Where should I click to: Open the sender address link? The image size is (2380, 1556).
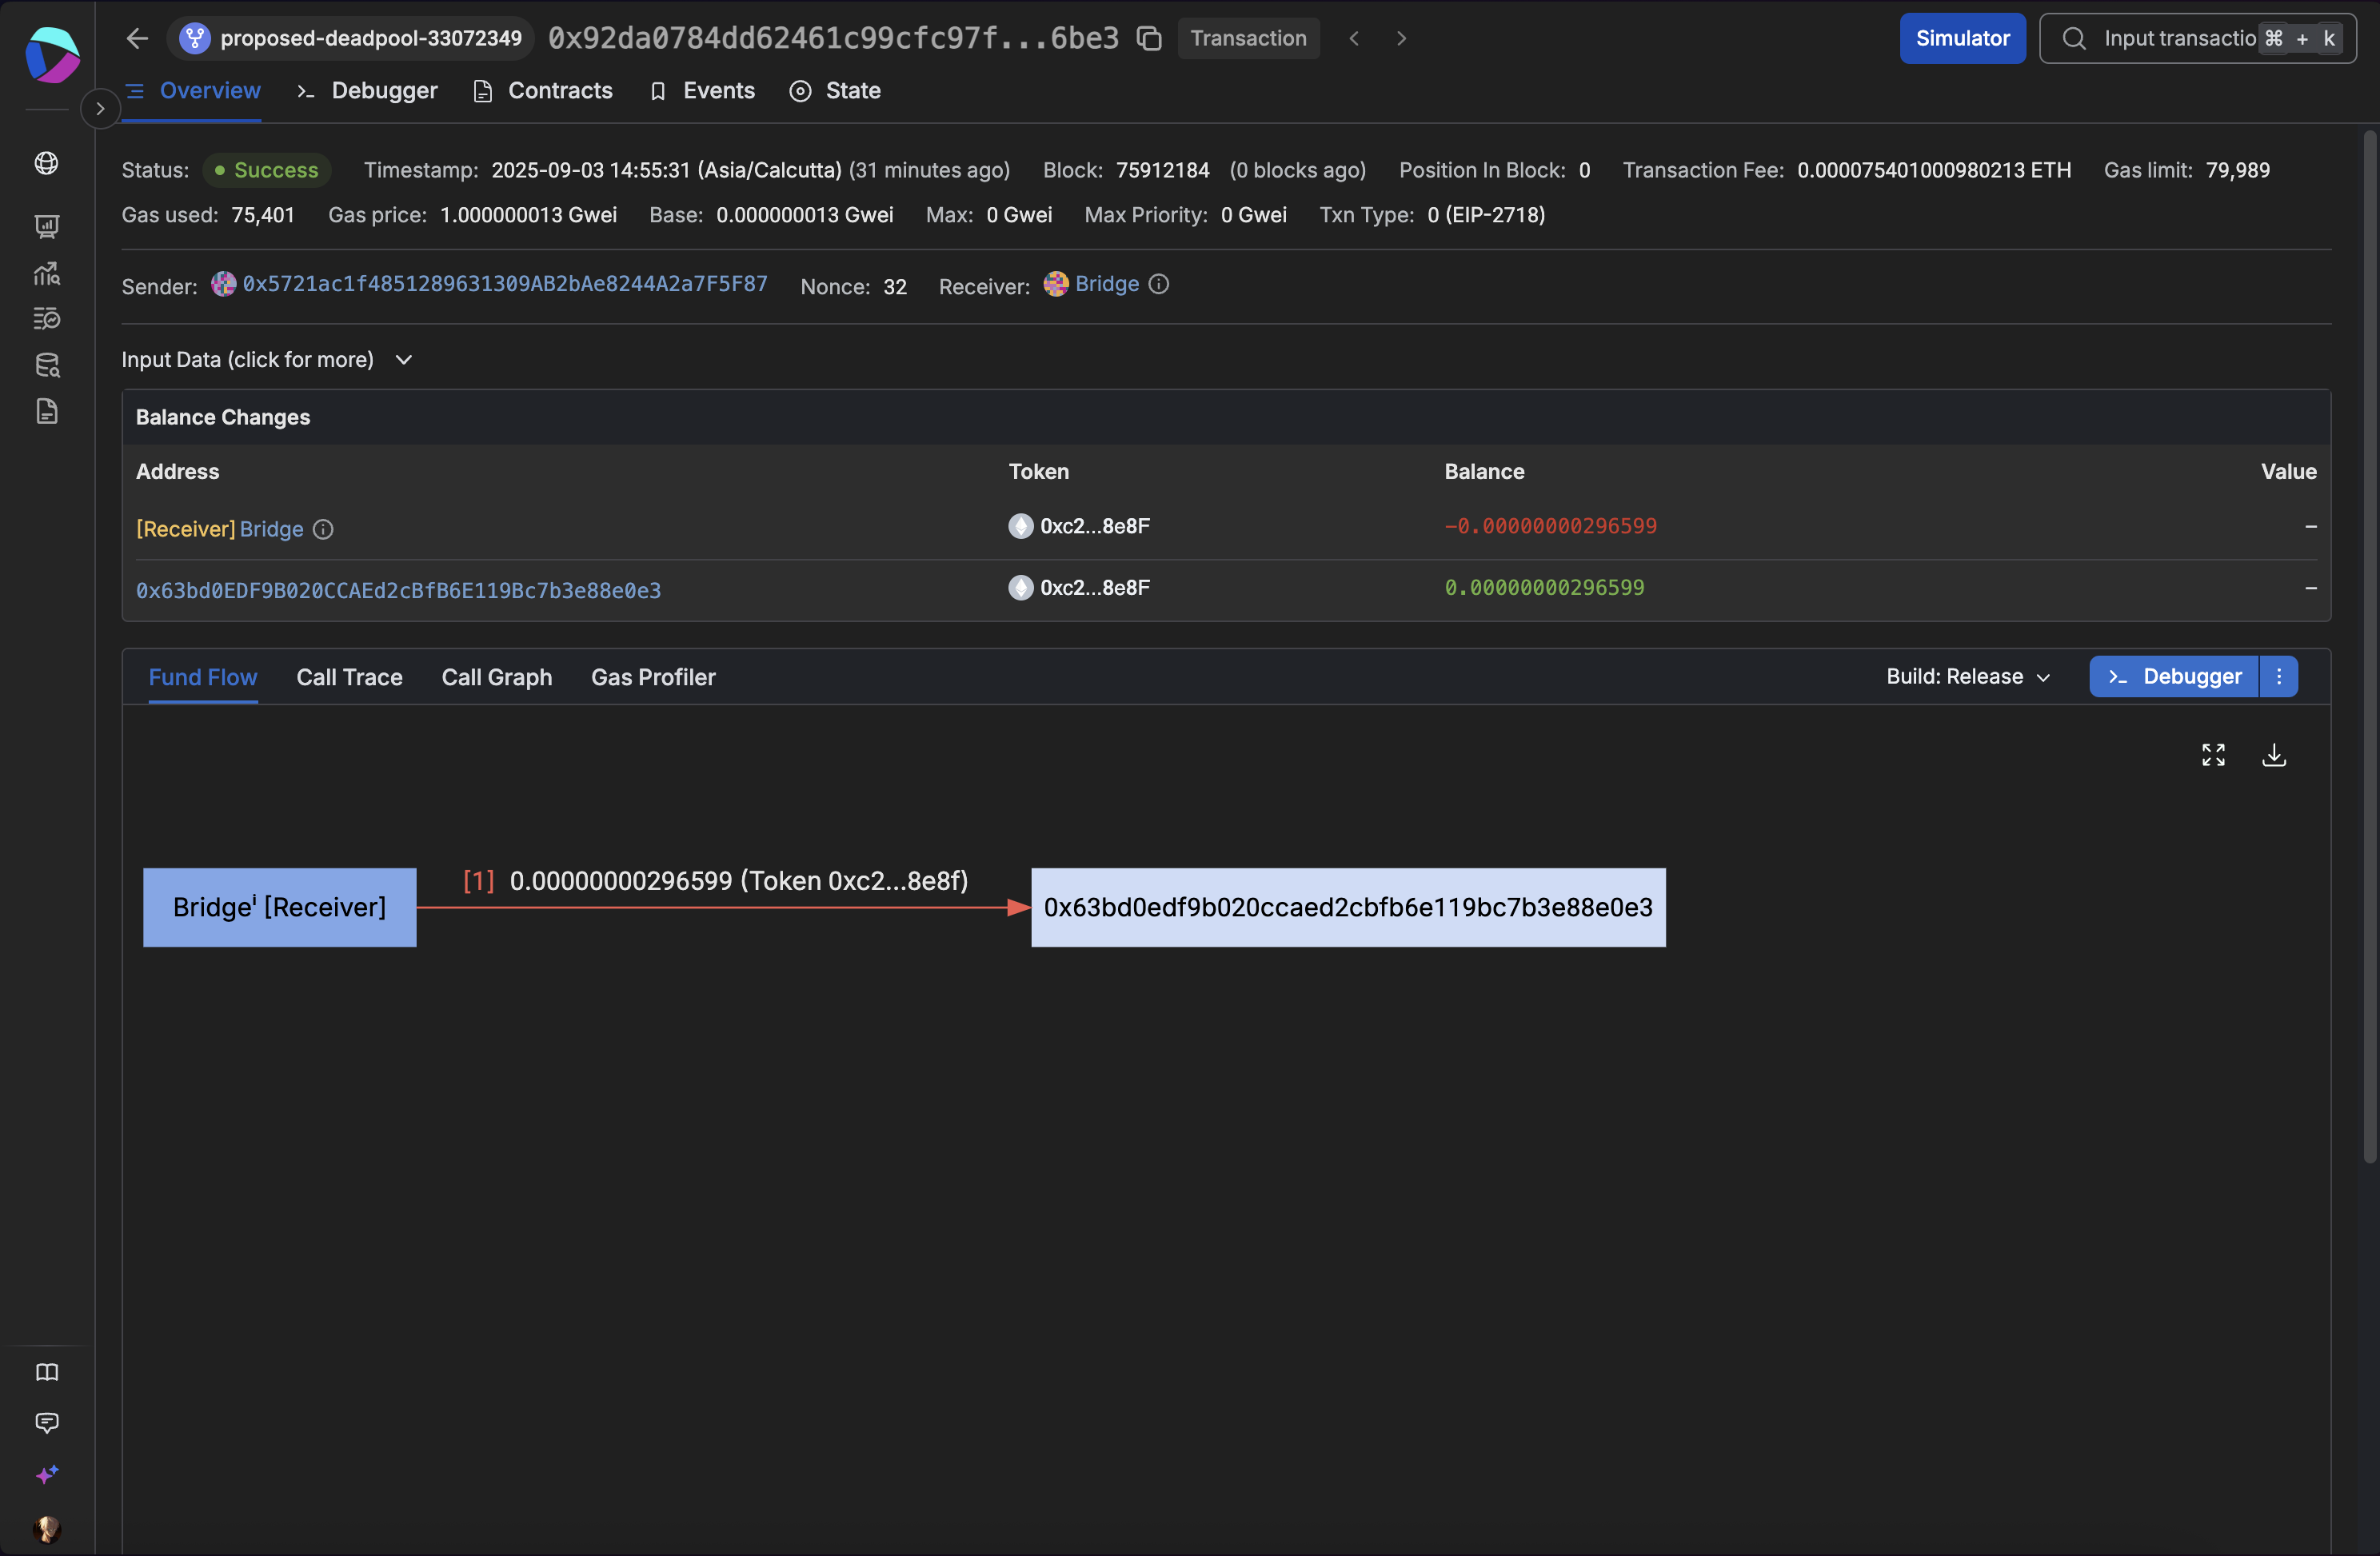coord(505,284)
